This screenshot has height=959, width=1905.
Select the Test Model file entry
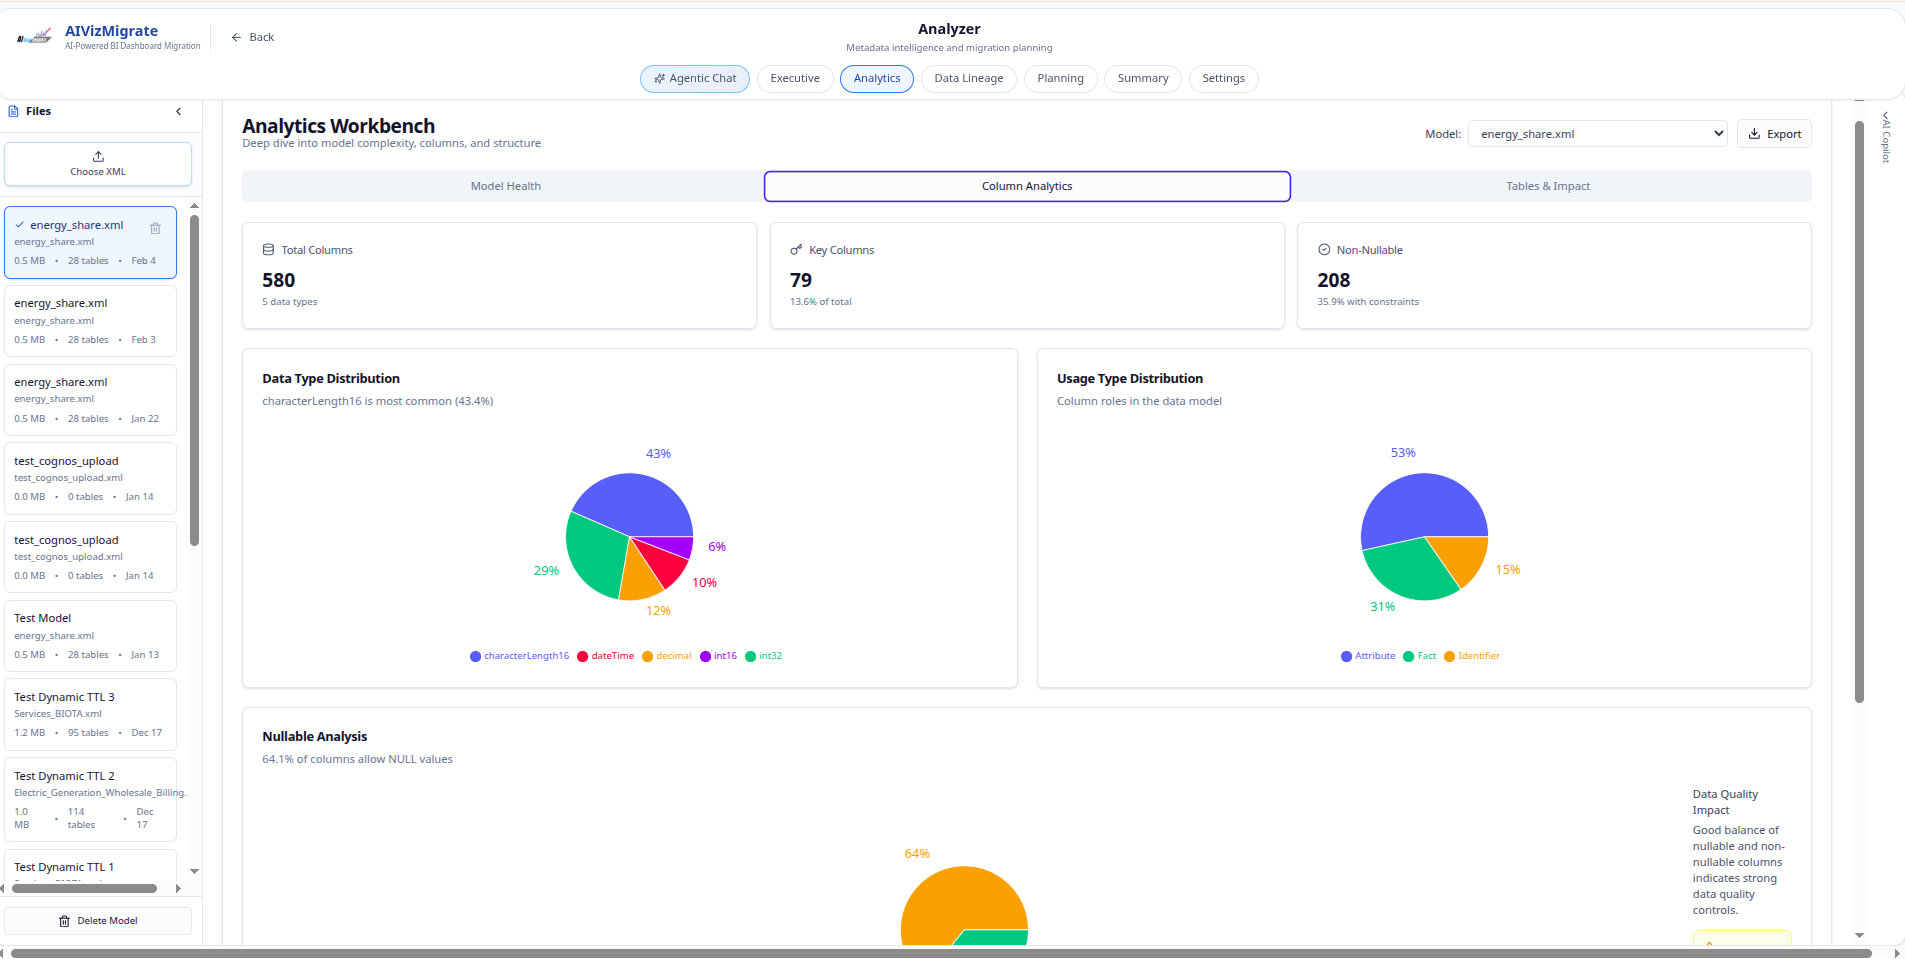(90, 636)
